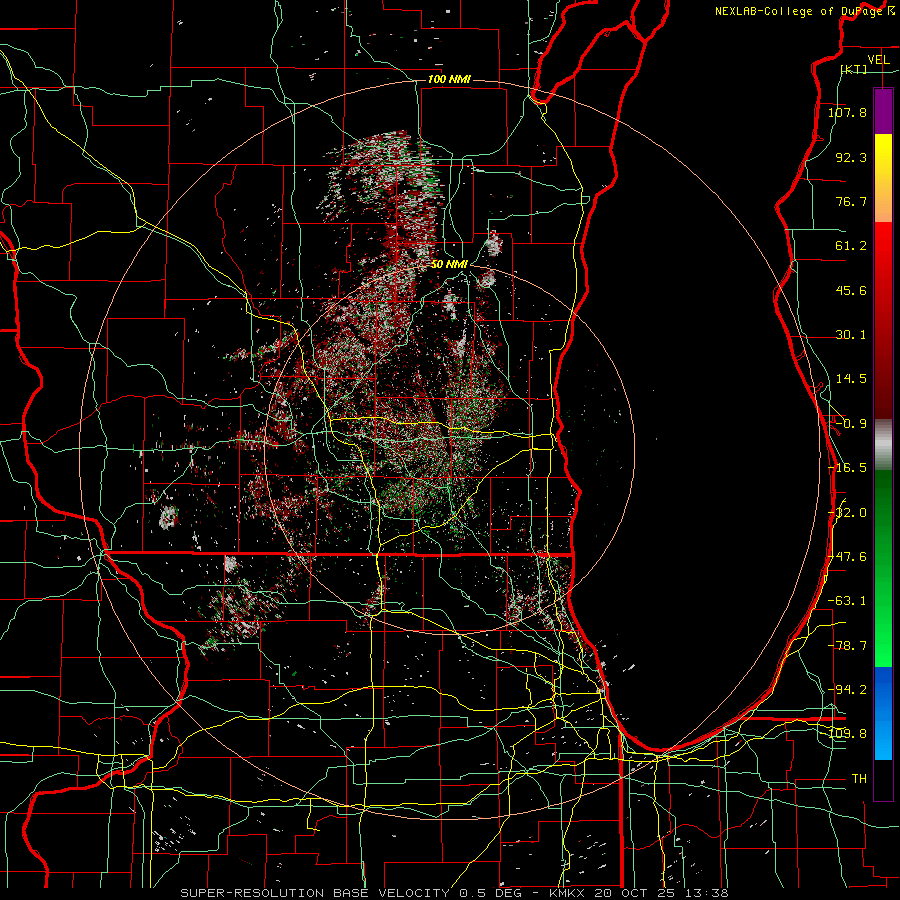Click the yellow-orange segment of the color bar

point(883,178)
